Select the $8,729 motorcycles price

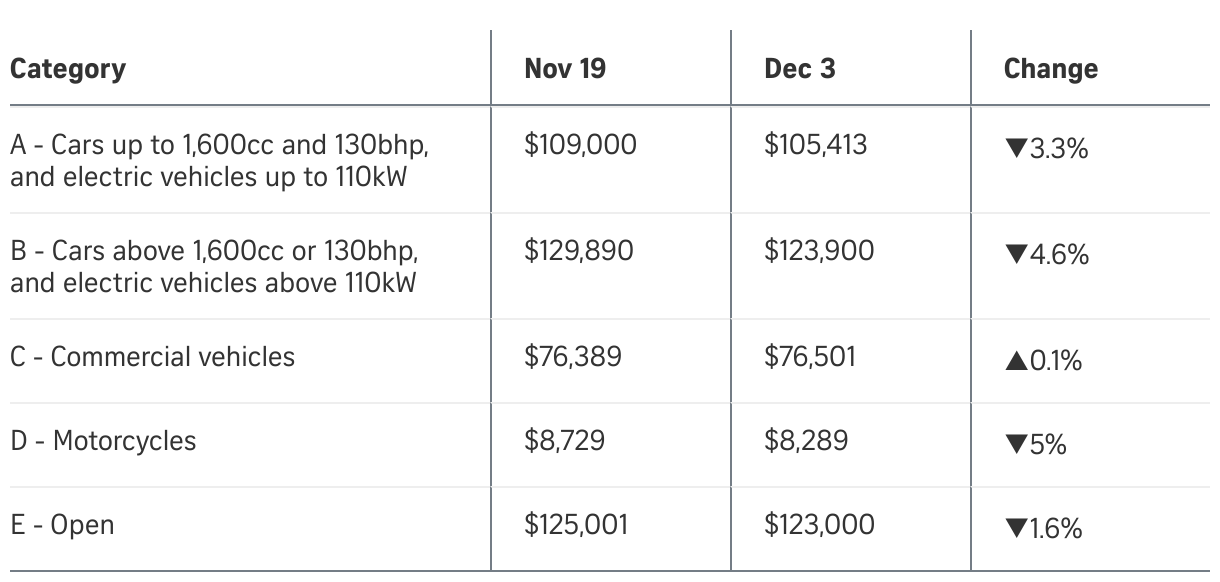click(x=564, y=441)
